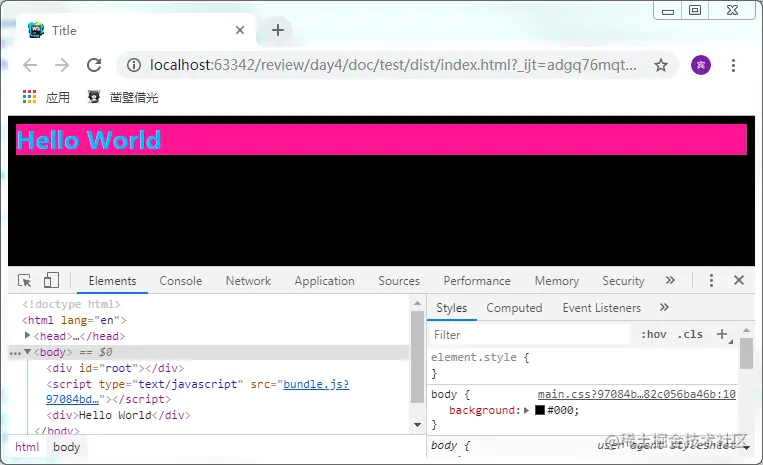Open the black #000 color swatch
The width and height of the screenshot is (763, 465).
tap(540, 410)
